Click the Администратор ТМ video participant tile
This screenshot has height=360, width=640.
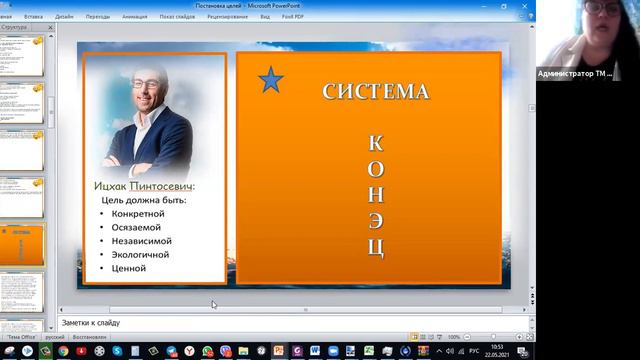click(x=588, y=40)
